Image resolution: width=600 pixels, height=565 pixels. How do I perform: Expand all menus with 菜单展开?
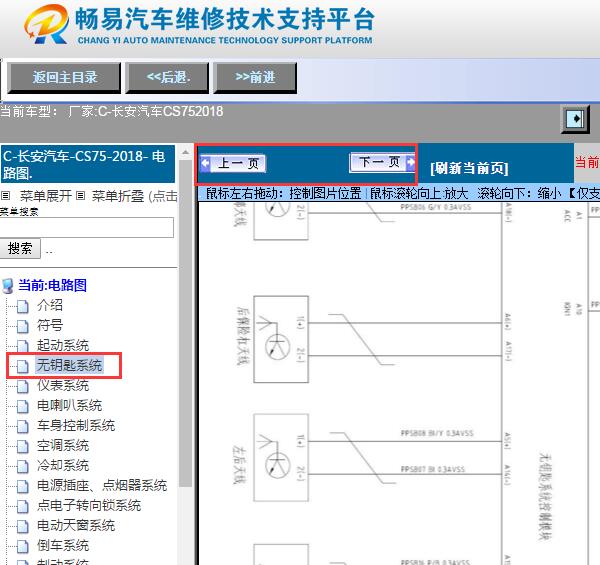(x=46, y=196)
